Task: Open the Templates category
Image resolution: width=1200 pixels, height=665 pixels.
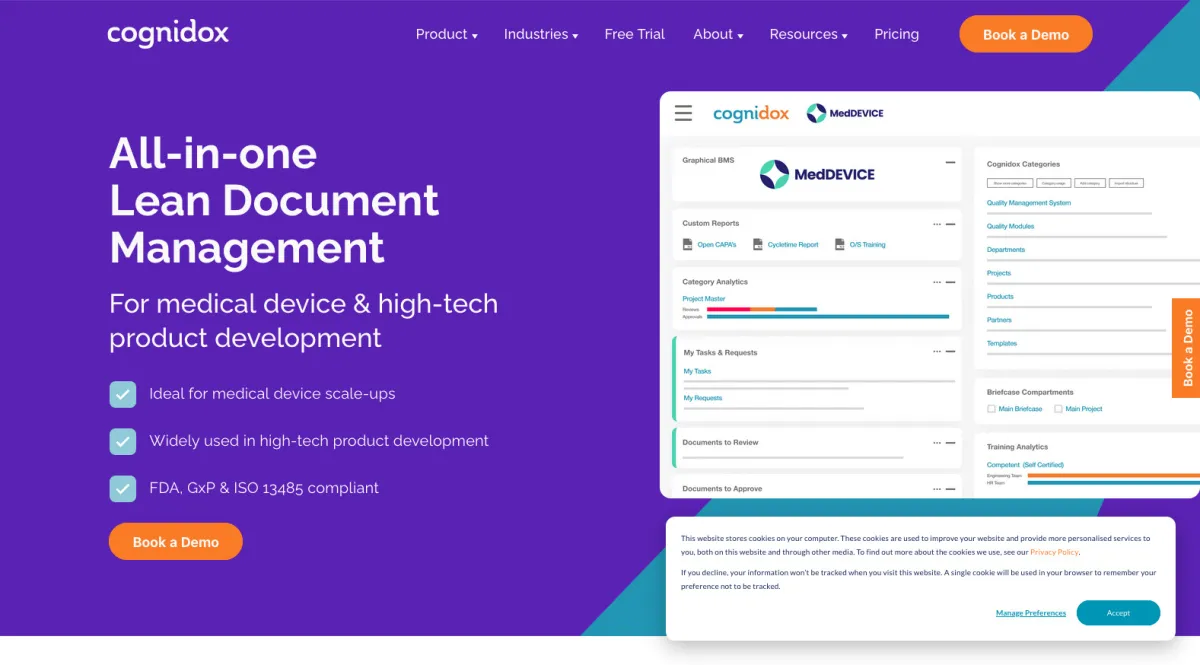Action: (1002, 343)
